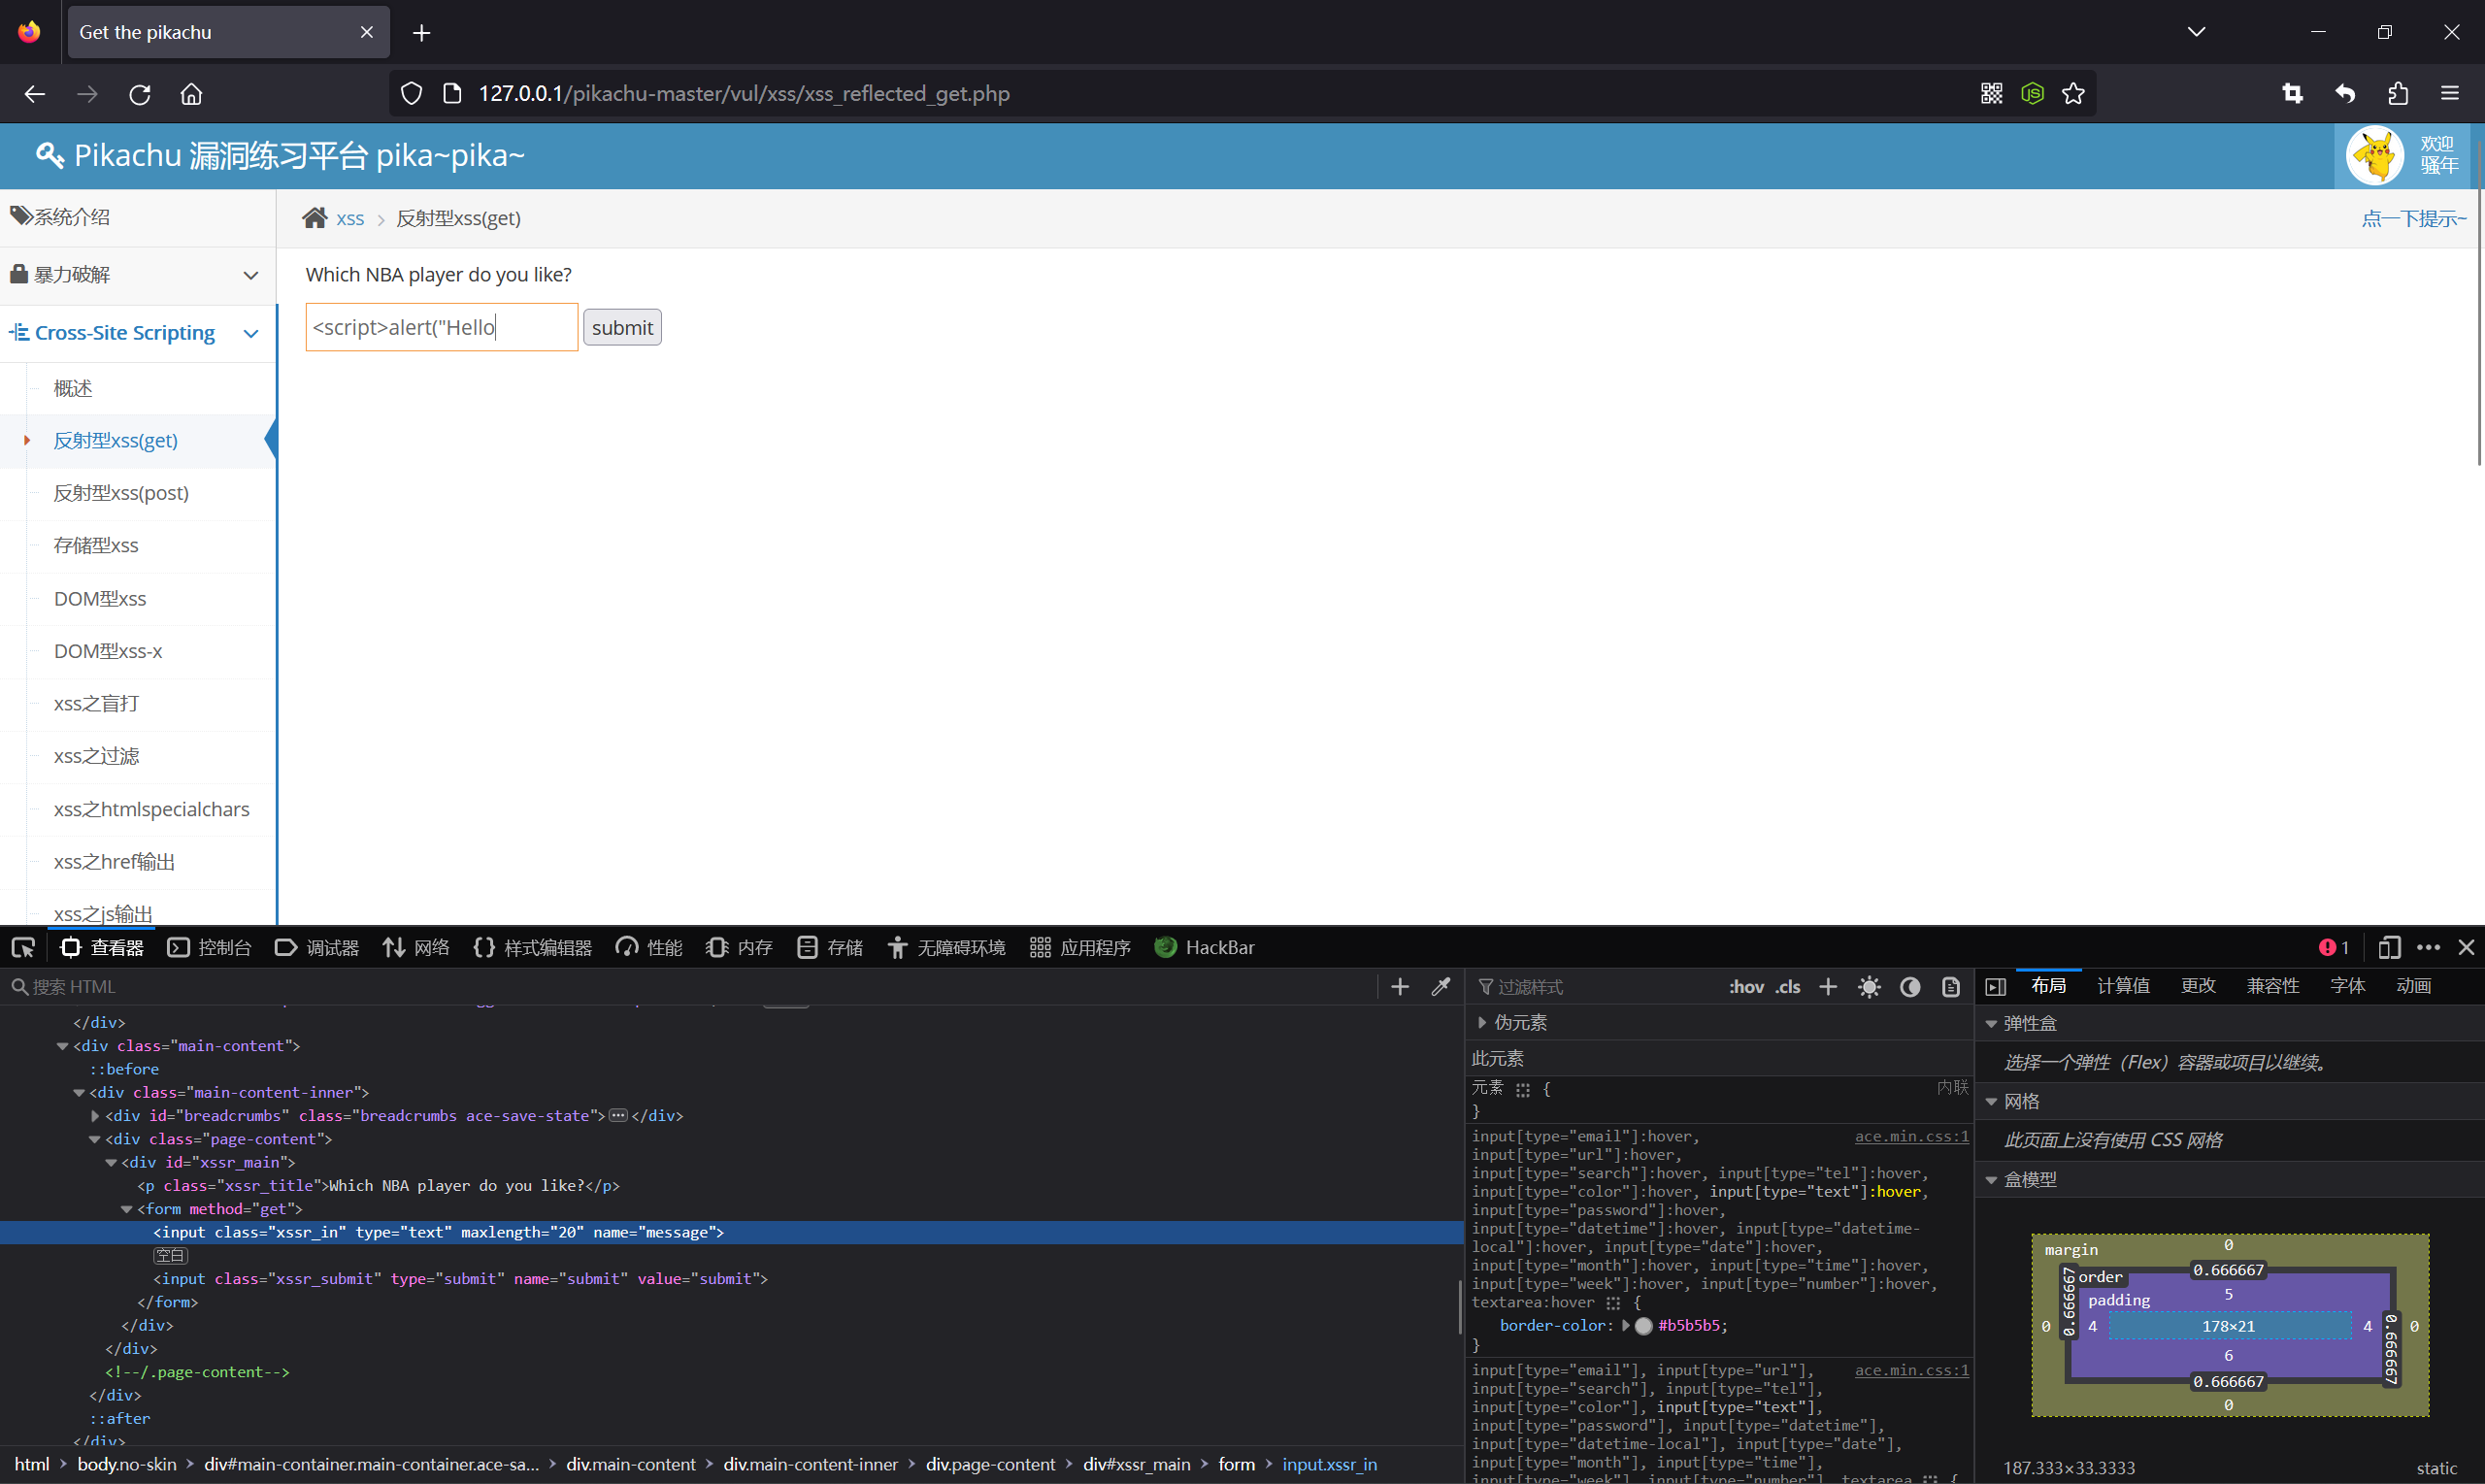Bookmark this page with the star icon

2073,94
